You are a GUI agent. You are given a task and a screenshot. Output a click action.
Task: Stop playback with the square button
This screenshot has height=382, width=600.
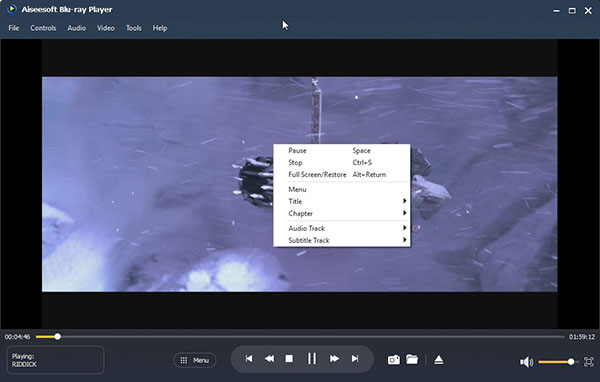[x=289, y=359]
